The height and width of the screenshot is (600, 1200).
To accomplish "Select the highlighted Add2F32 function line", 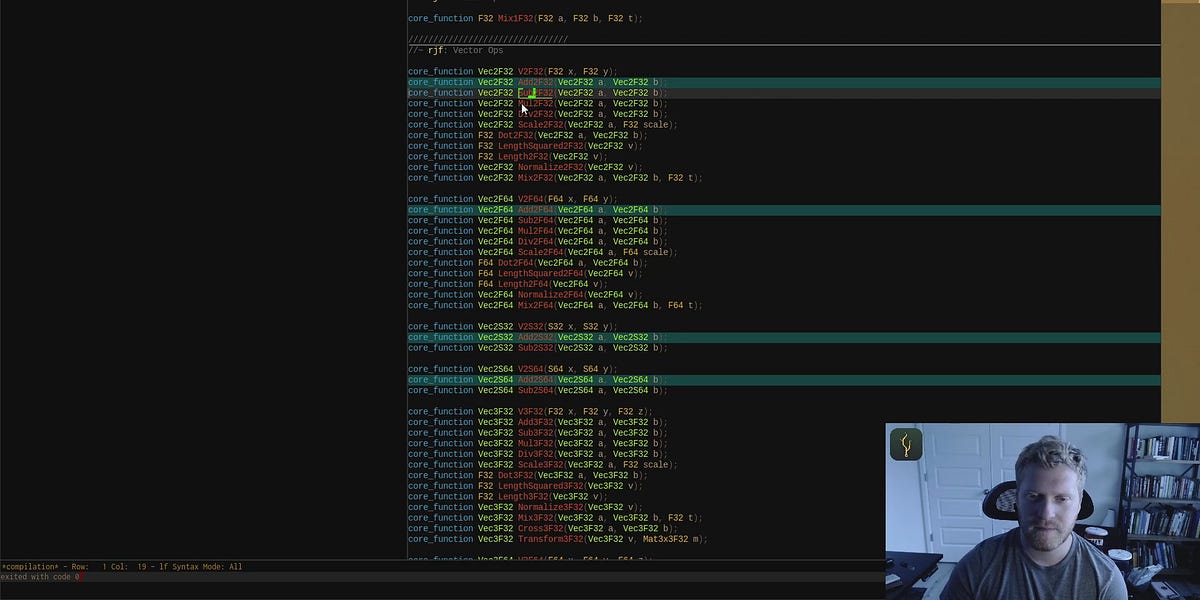I will 535,81.
